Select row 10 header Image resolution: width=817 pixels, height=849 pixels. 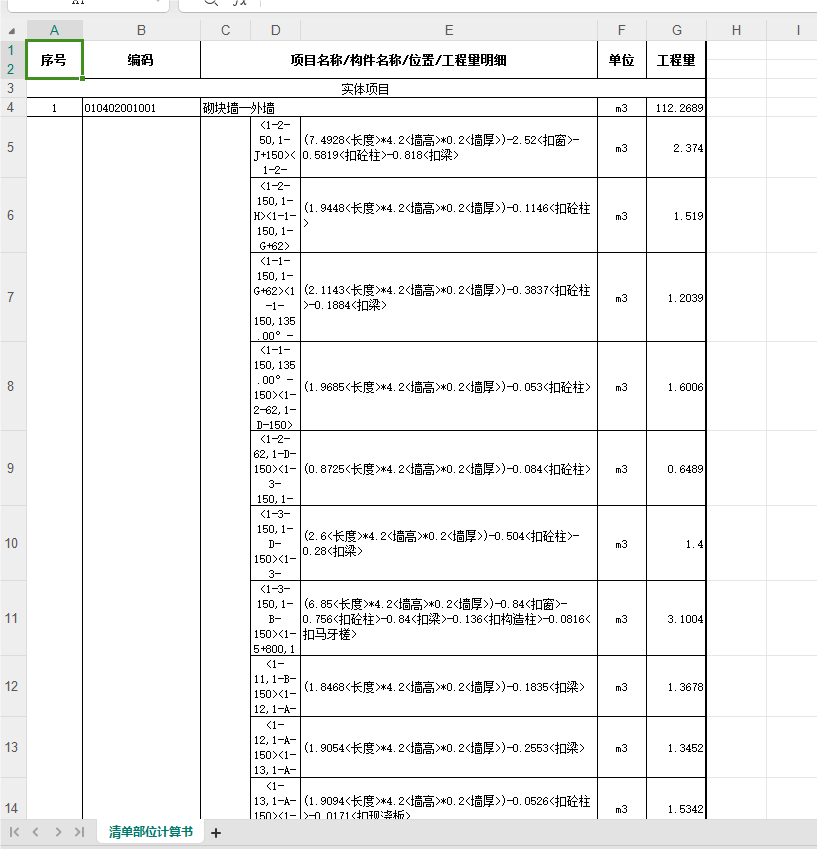(x=11, y=543)
